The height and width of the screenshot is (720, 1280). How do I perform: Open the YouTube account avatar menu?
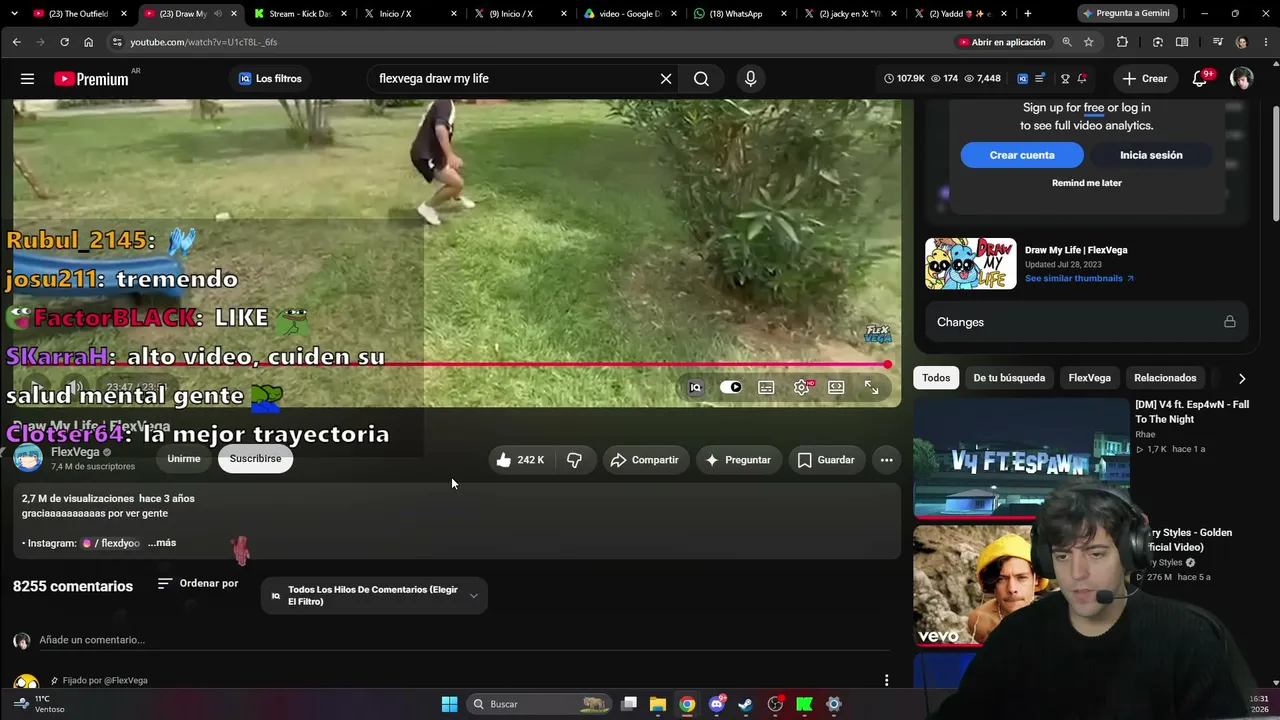tap(1241, 79)
